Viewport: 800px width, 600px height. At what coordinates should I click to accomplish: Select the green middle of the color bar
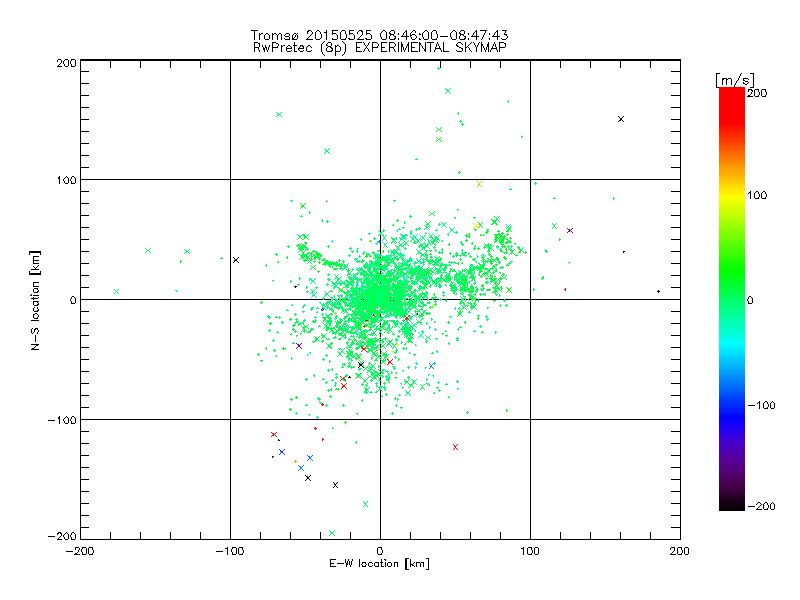click(x=732, y=299)
